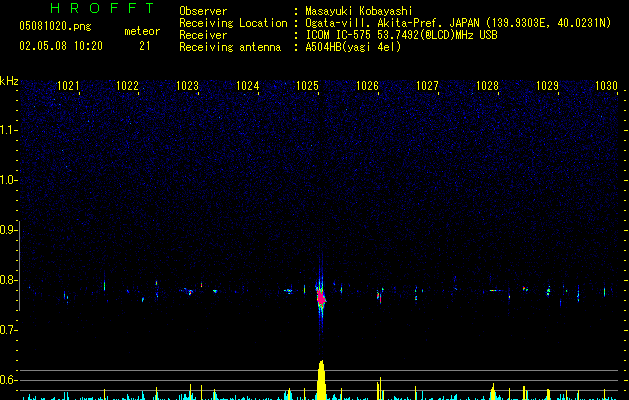
Task: Click the white frequency range bar on the left axis
Action: (x=19, y=266)
